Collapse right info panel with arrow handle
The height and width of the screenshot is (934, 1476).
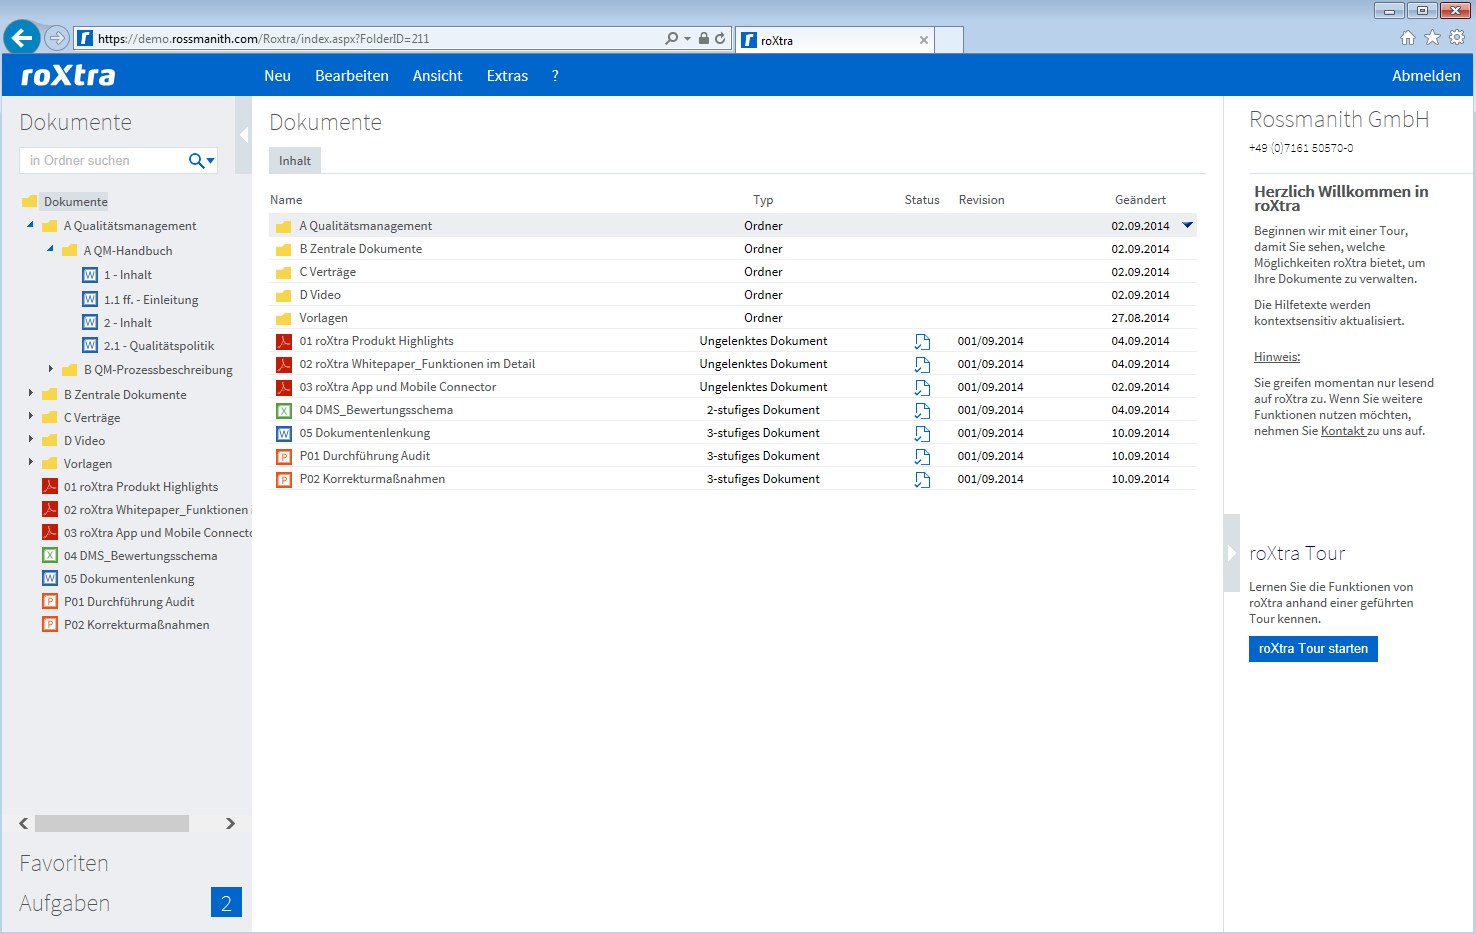tap(1232, 553)
